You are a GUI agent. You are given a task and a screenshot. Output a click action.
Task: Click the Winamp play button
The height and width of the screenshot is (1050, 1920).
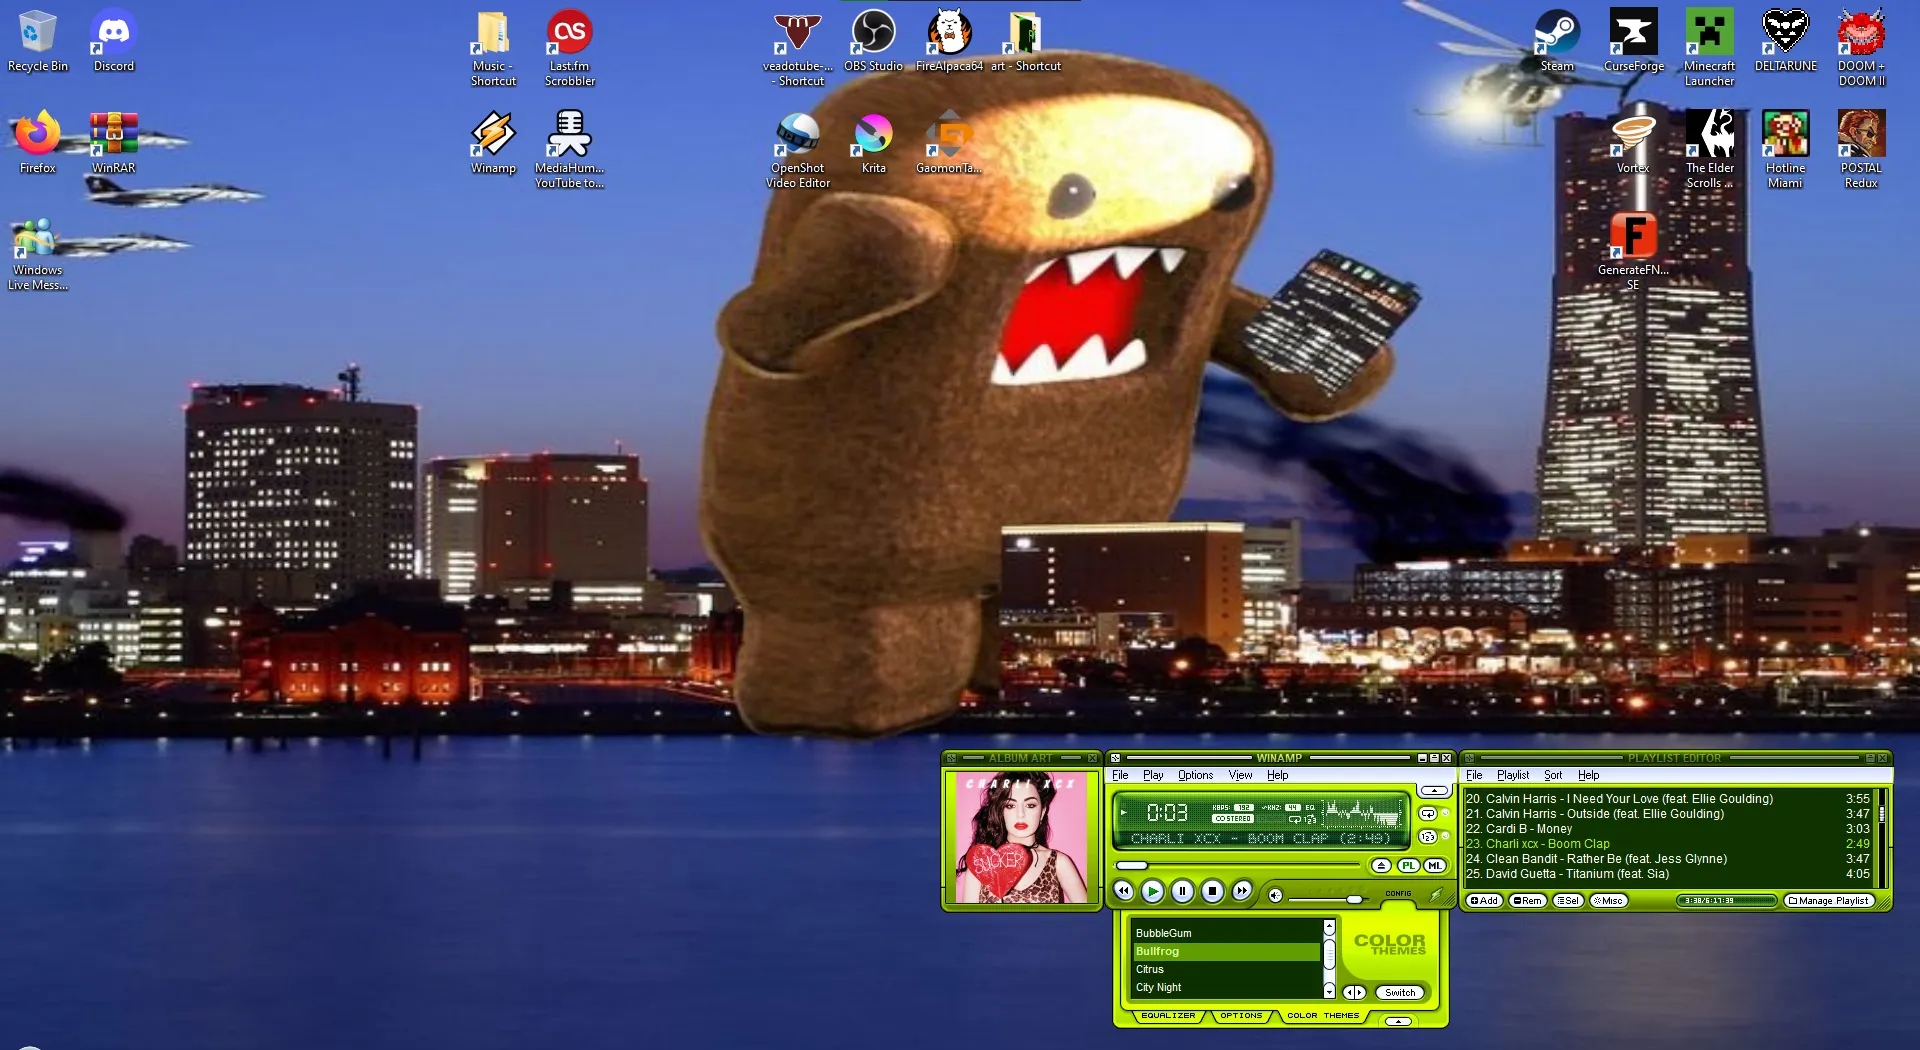tap(1152, 890)
